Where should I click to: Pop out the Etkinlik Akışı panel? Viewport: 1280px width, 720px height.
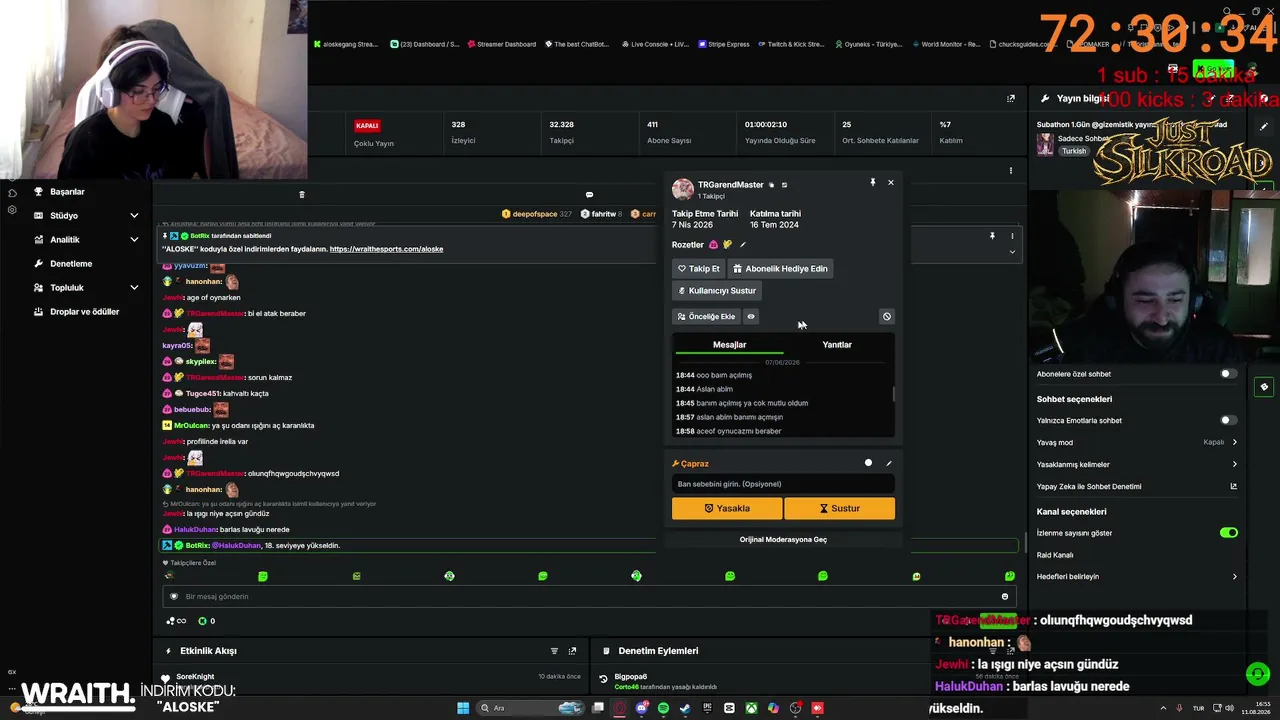pyautogui.click(x=572, y=651)
